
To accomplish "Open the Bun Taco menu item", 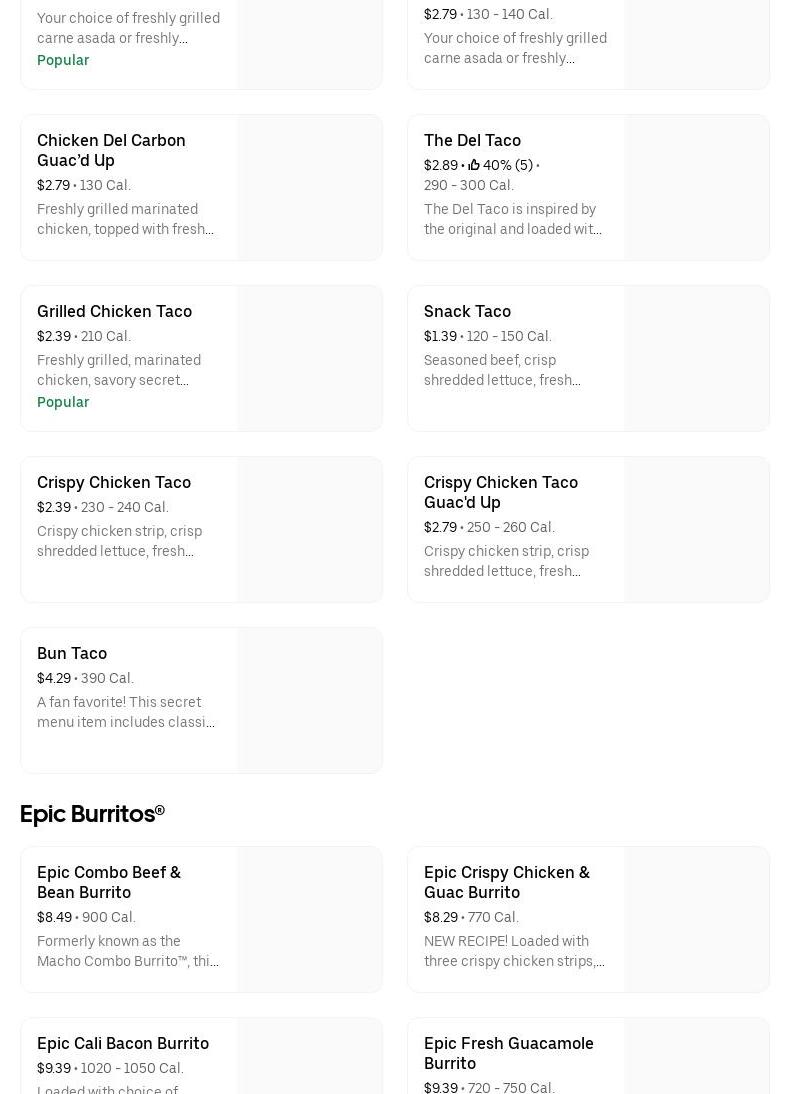I will pyautogui.click(x=72, y=653).
